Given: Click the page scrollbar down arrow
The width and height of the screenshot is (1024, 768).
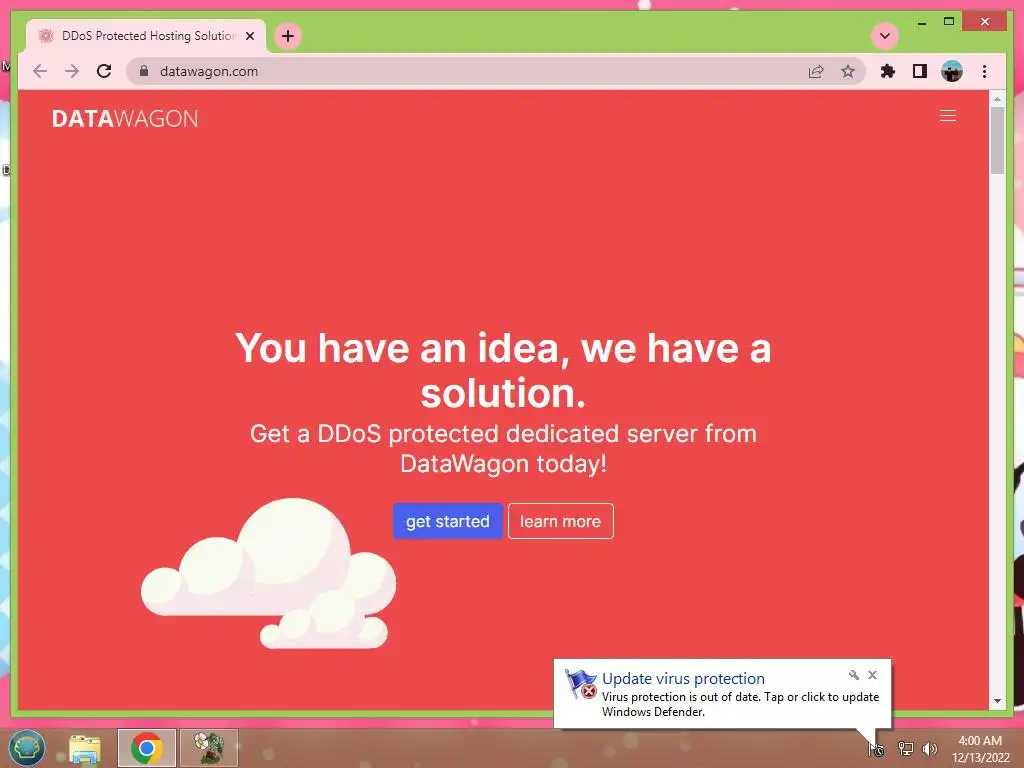Looking at the screenshot, I should [997, 701].
